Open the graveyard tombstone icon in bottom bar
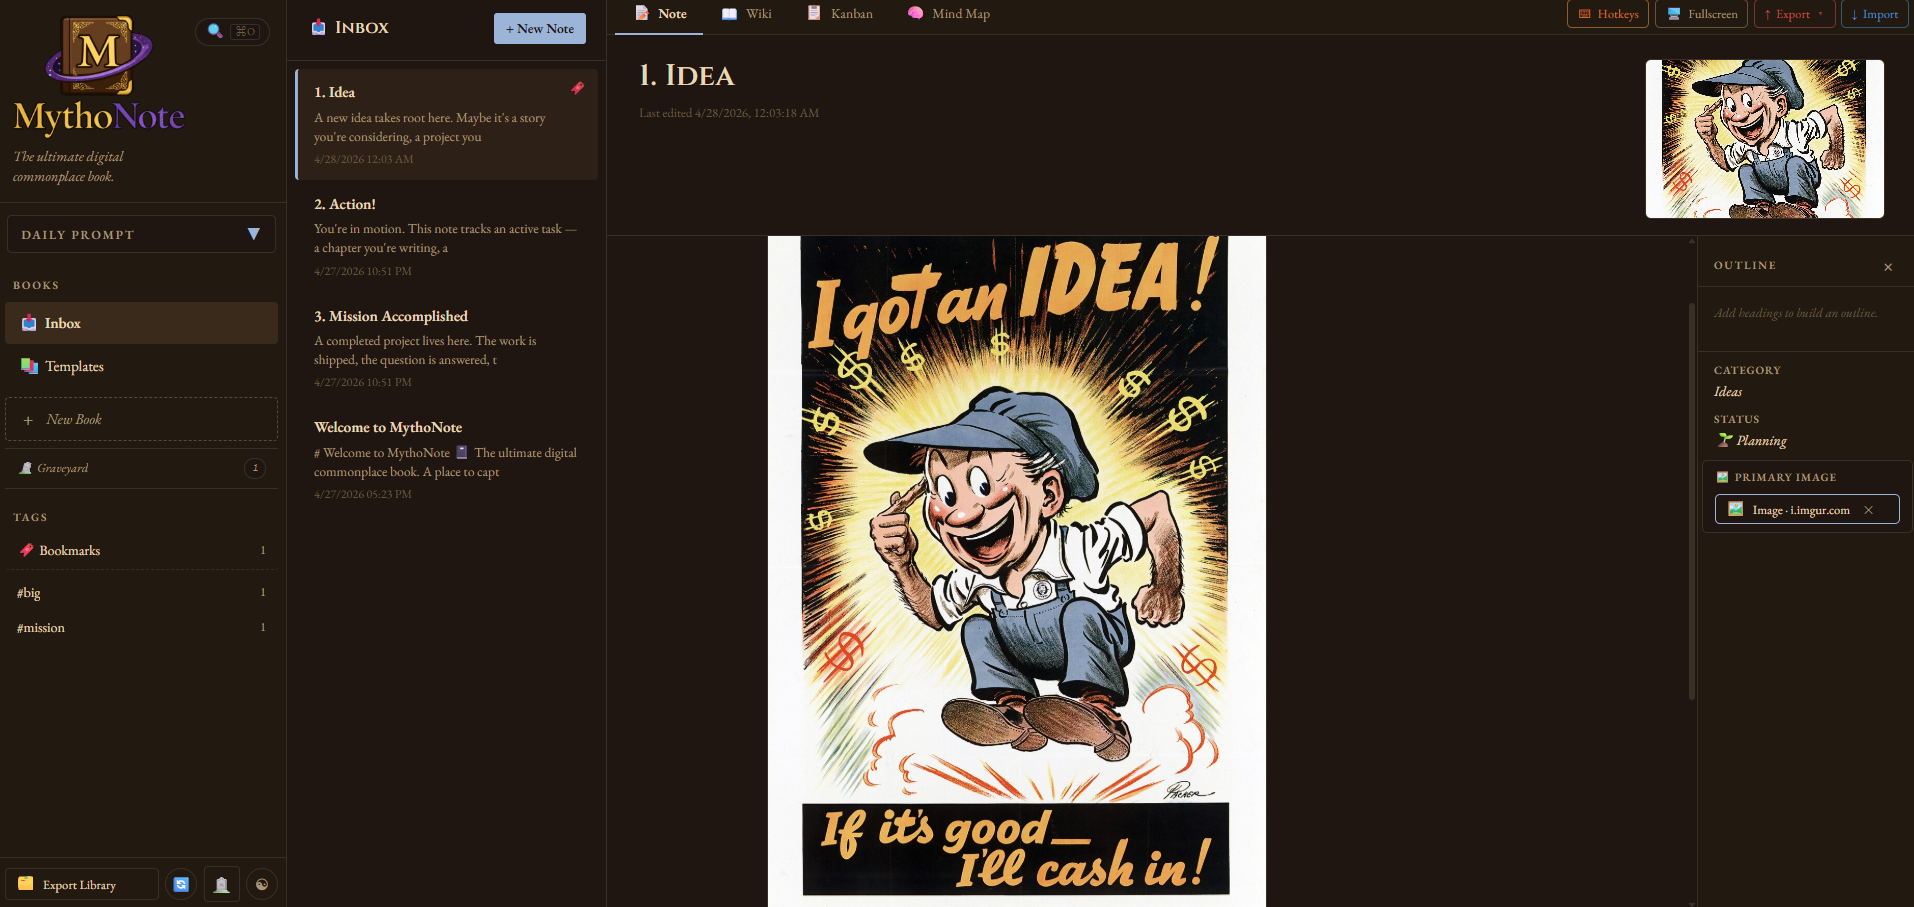The width and height of the screenshot is (1914, 907). coord(222,884)
